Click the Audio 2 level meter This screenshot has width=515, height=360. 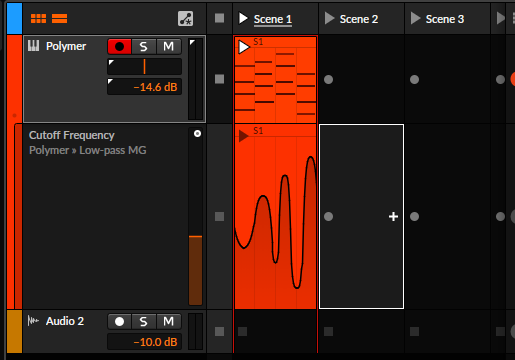pos(196,331)
